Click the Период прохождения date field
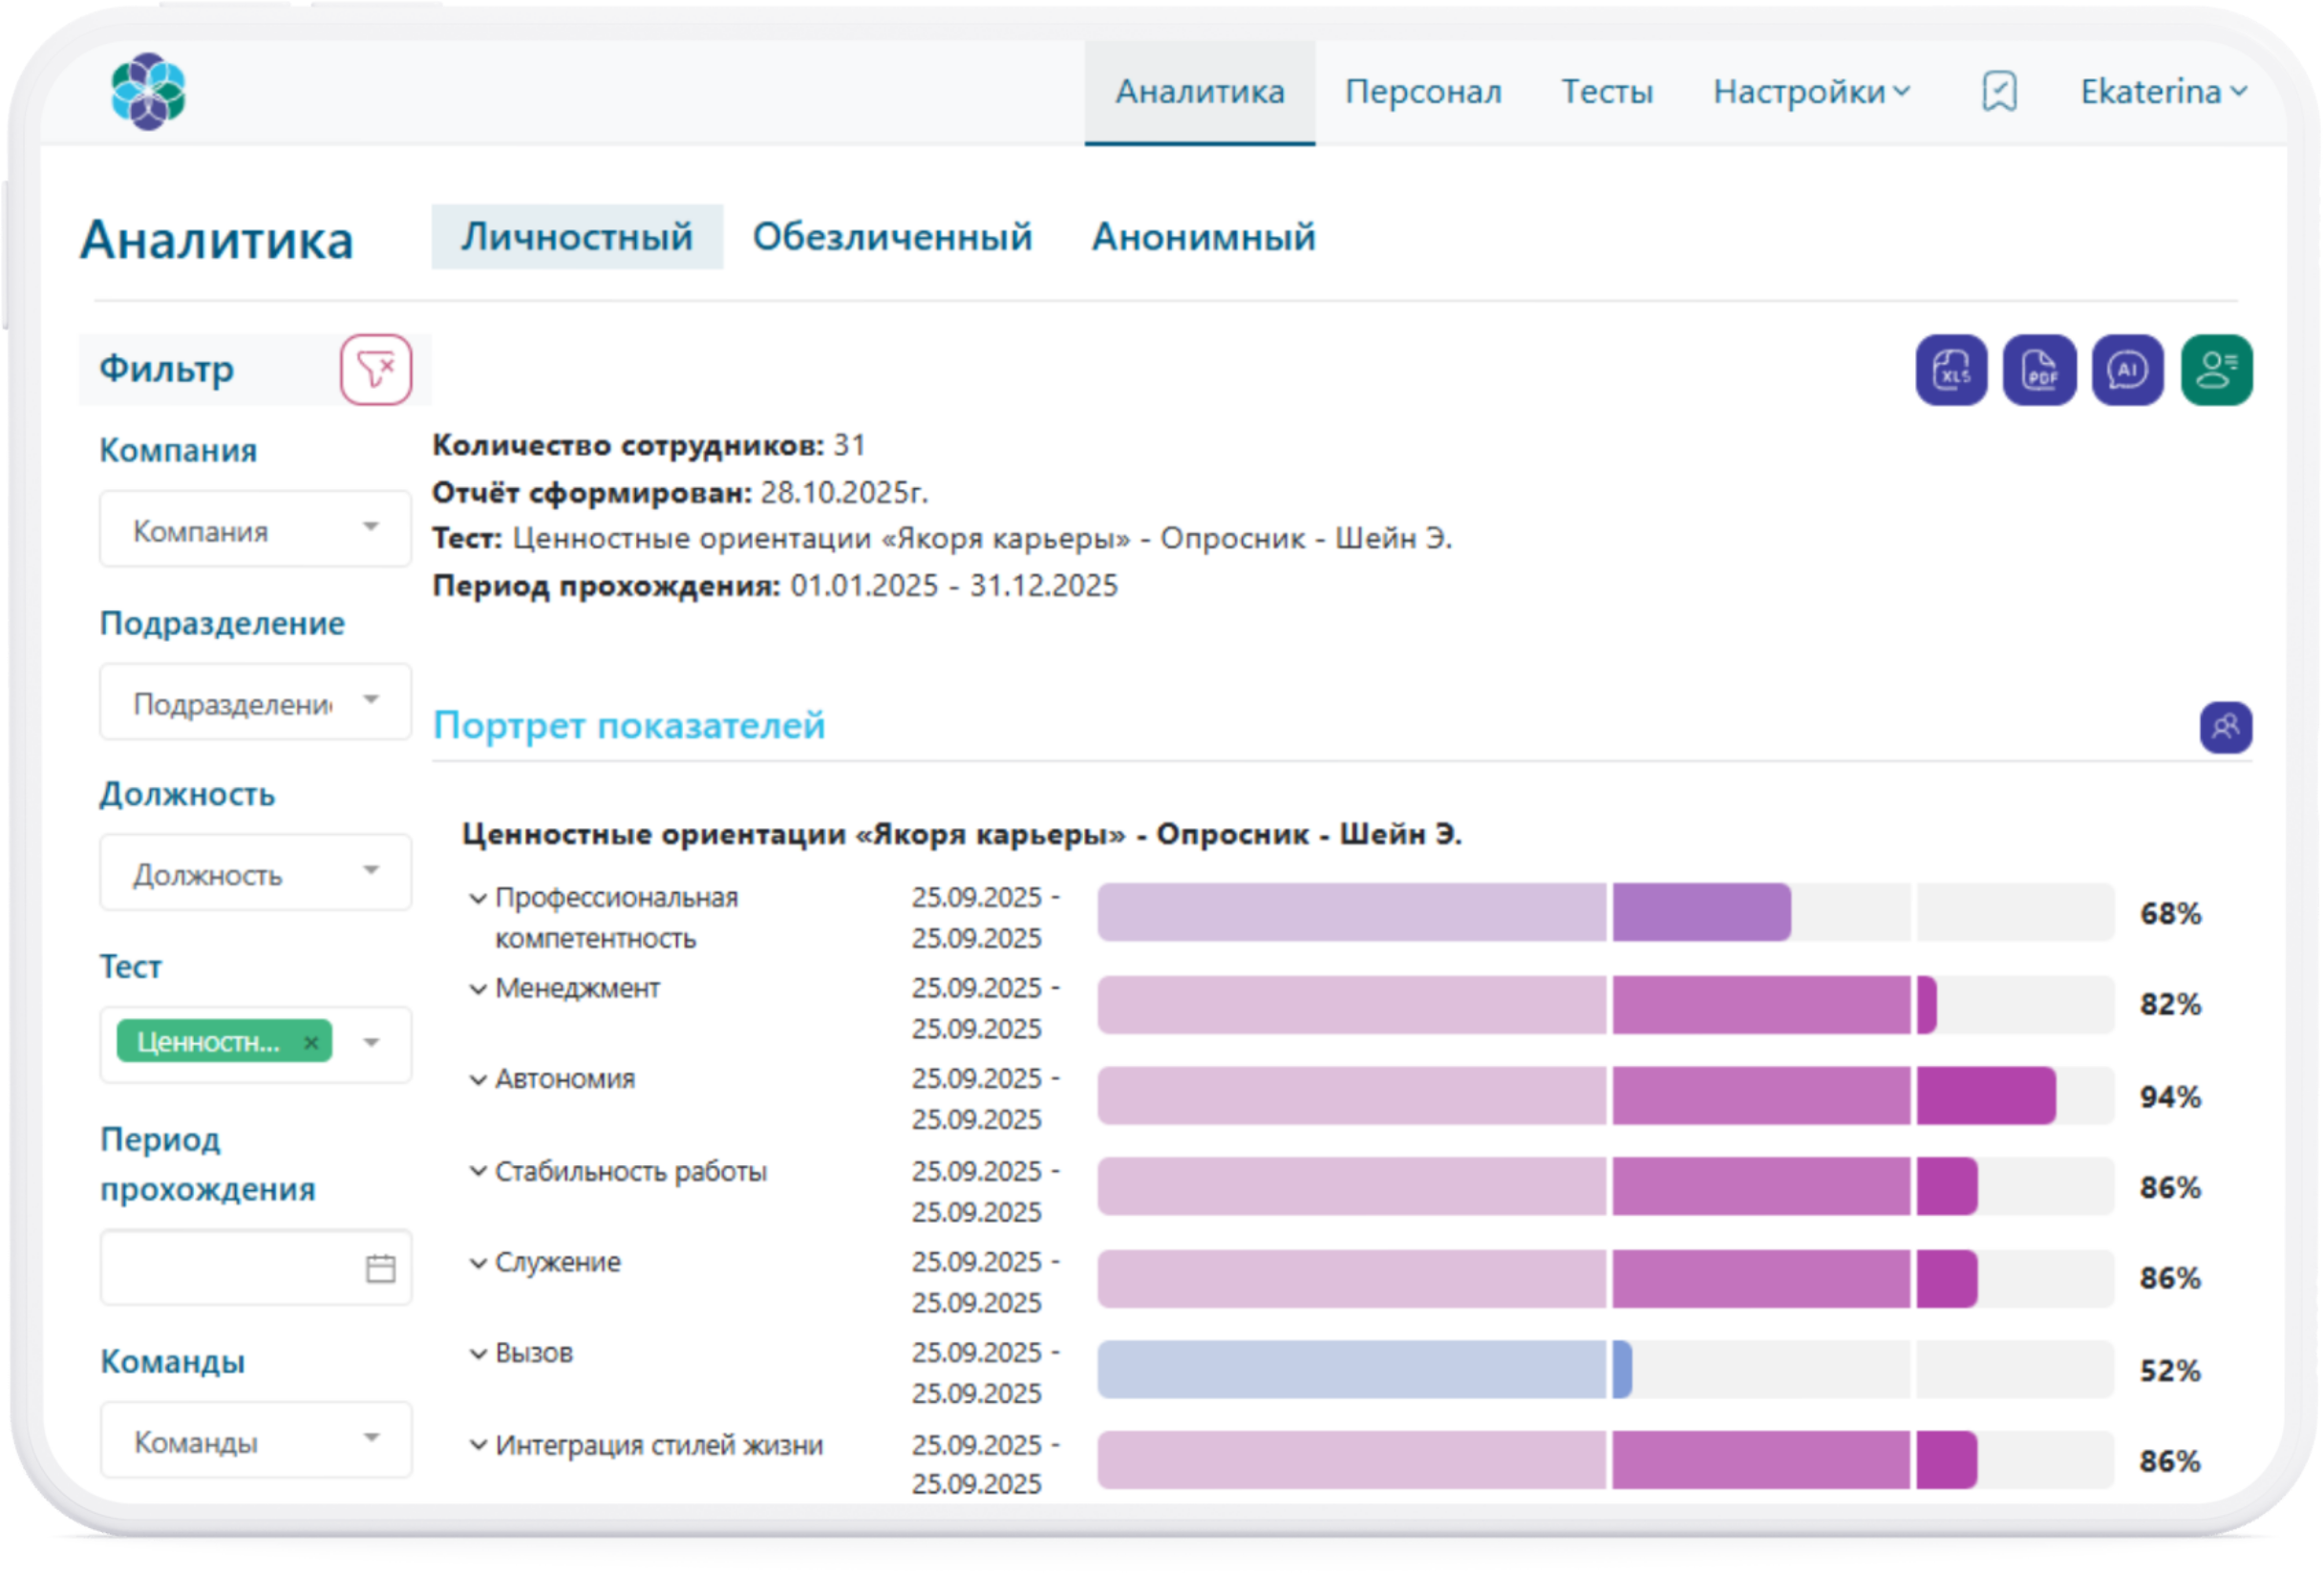Image resolution: width=2324 pixels, height=1575 pixels. [x=230, y=1267]
